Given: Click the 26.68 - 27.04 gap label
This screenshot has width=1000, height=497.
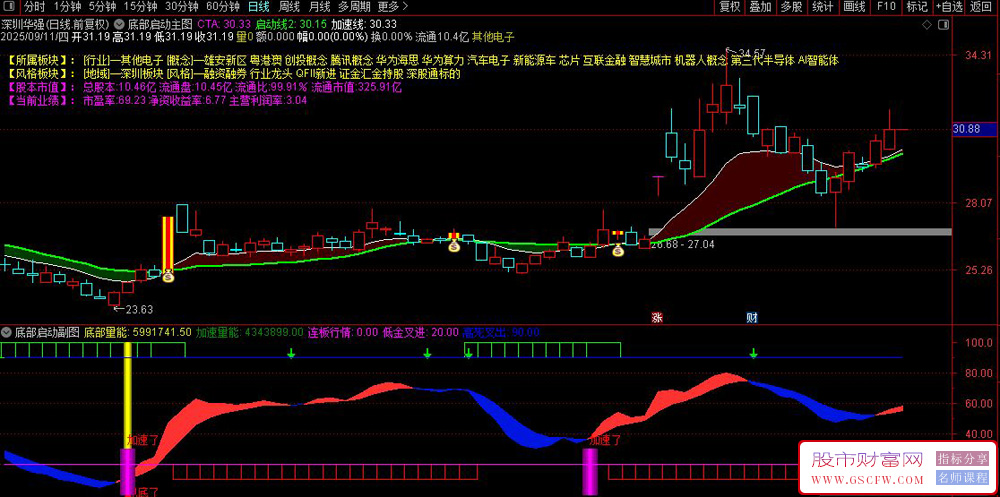Looking at the screenshot, I should tap(681, 244).
